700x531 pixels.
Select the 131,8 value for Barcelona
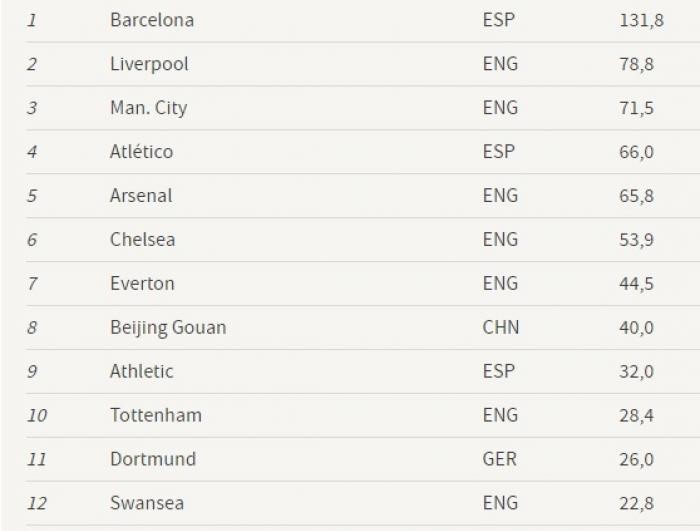[642, 21]
